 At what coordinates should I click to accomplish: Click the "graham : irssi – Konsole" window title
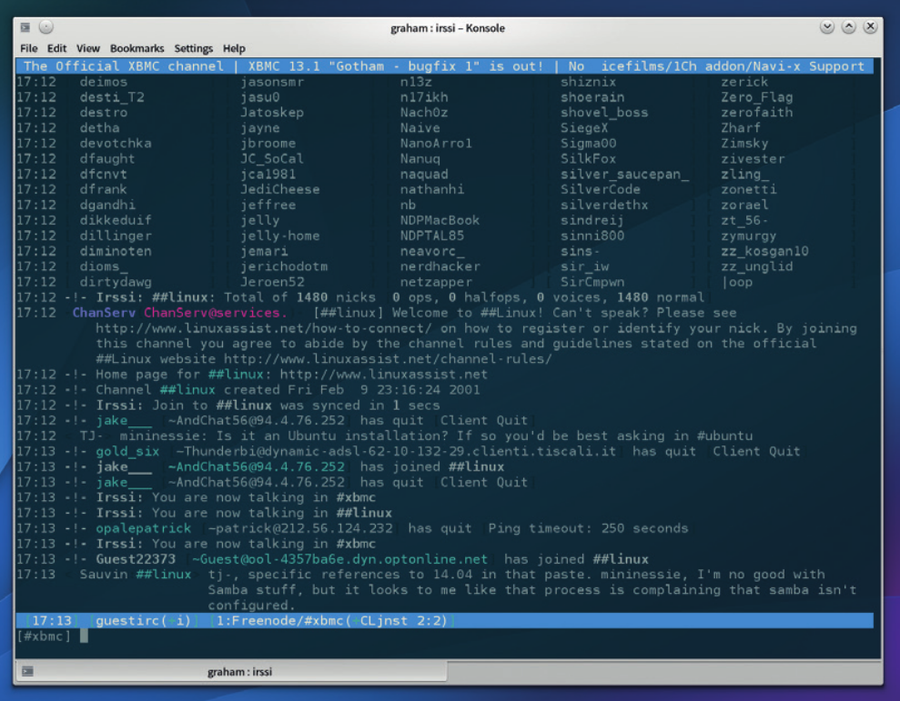click(448, 28)
